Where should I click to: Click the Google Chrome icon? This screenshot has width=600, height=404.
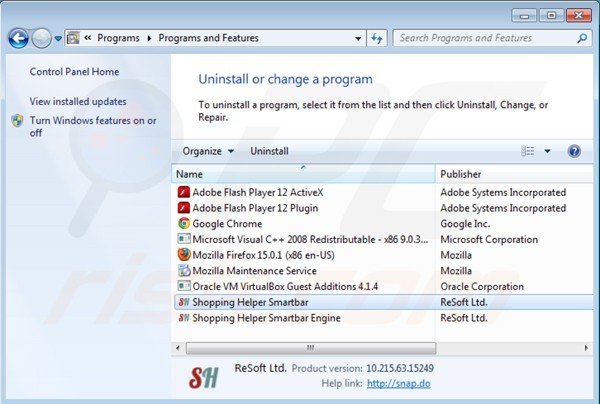point(184,223)
